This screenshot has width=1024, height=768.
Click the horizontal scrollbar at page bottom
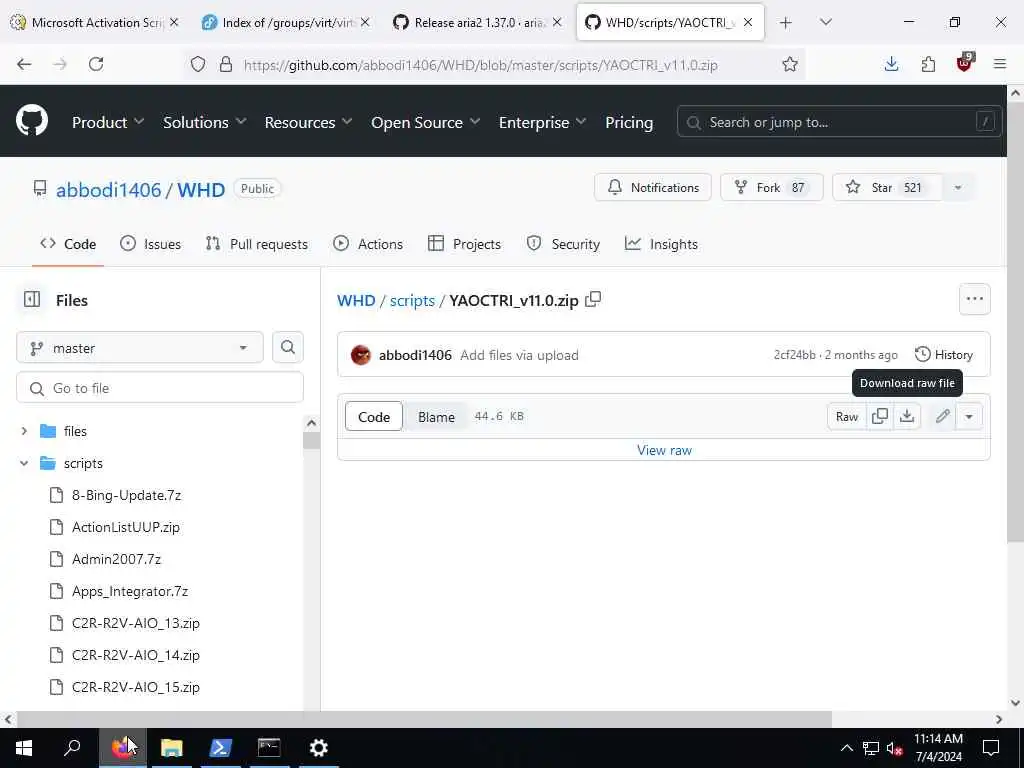423,719
